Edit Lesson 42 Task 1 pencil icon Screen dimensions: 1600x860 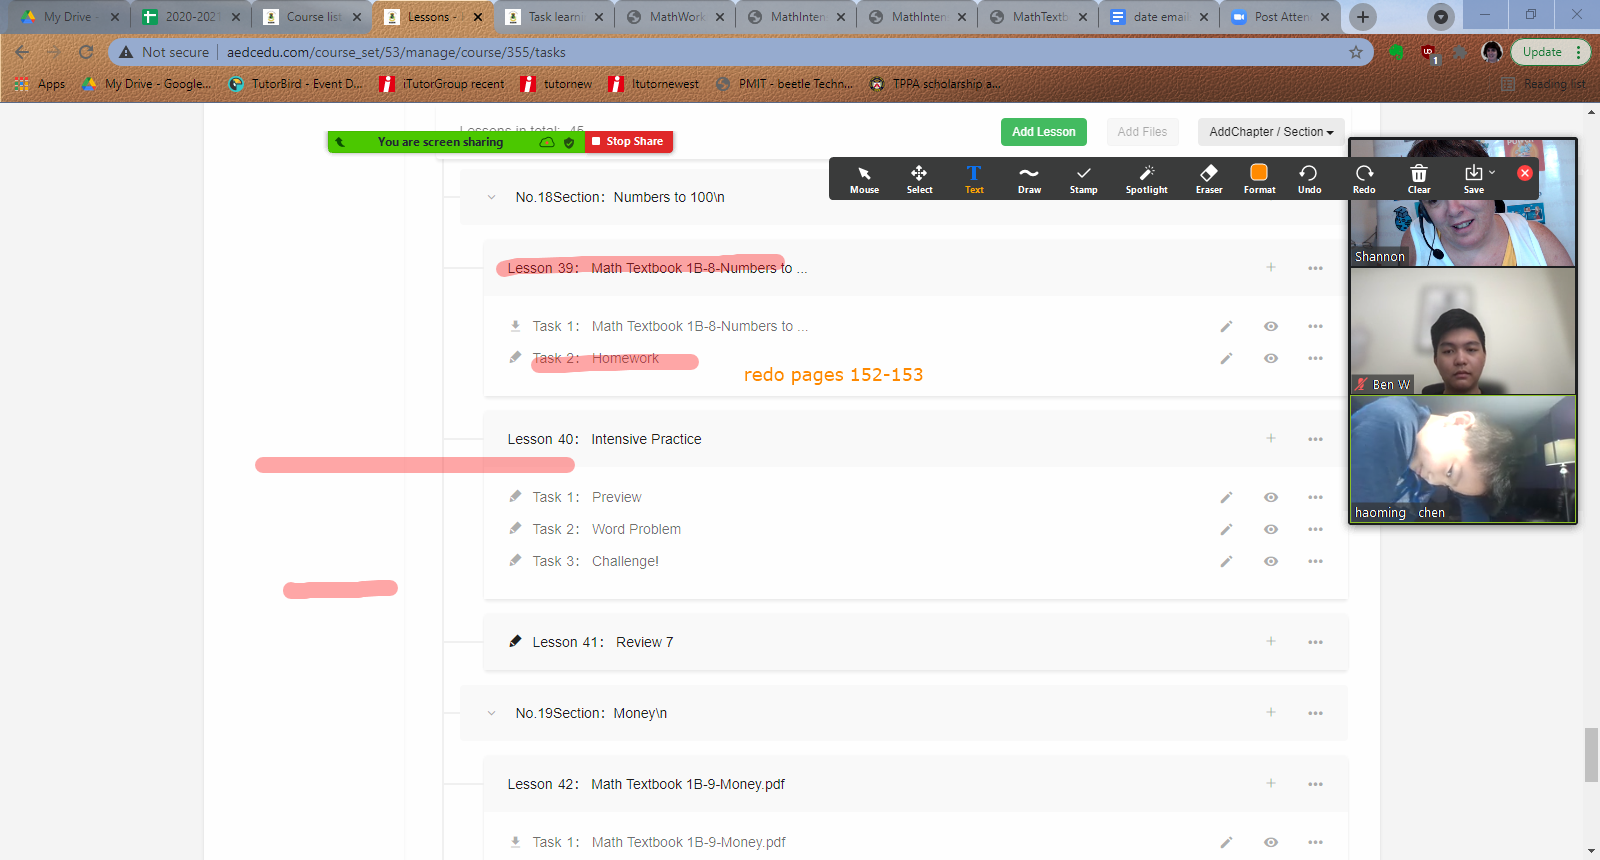pos(1226,842)
